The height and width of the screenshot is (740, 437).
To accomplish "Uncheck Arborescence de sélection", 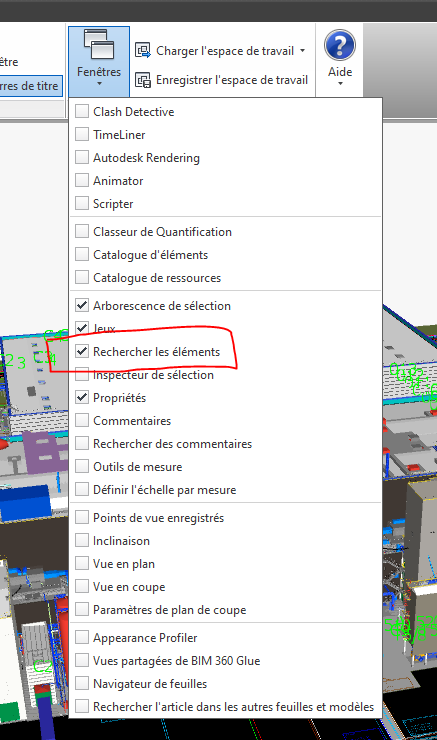I will coord(82,305).
